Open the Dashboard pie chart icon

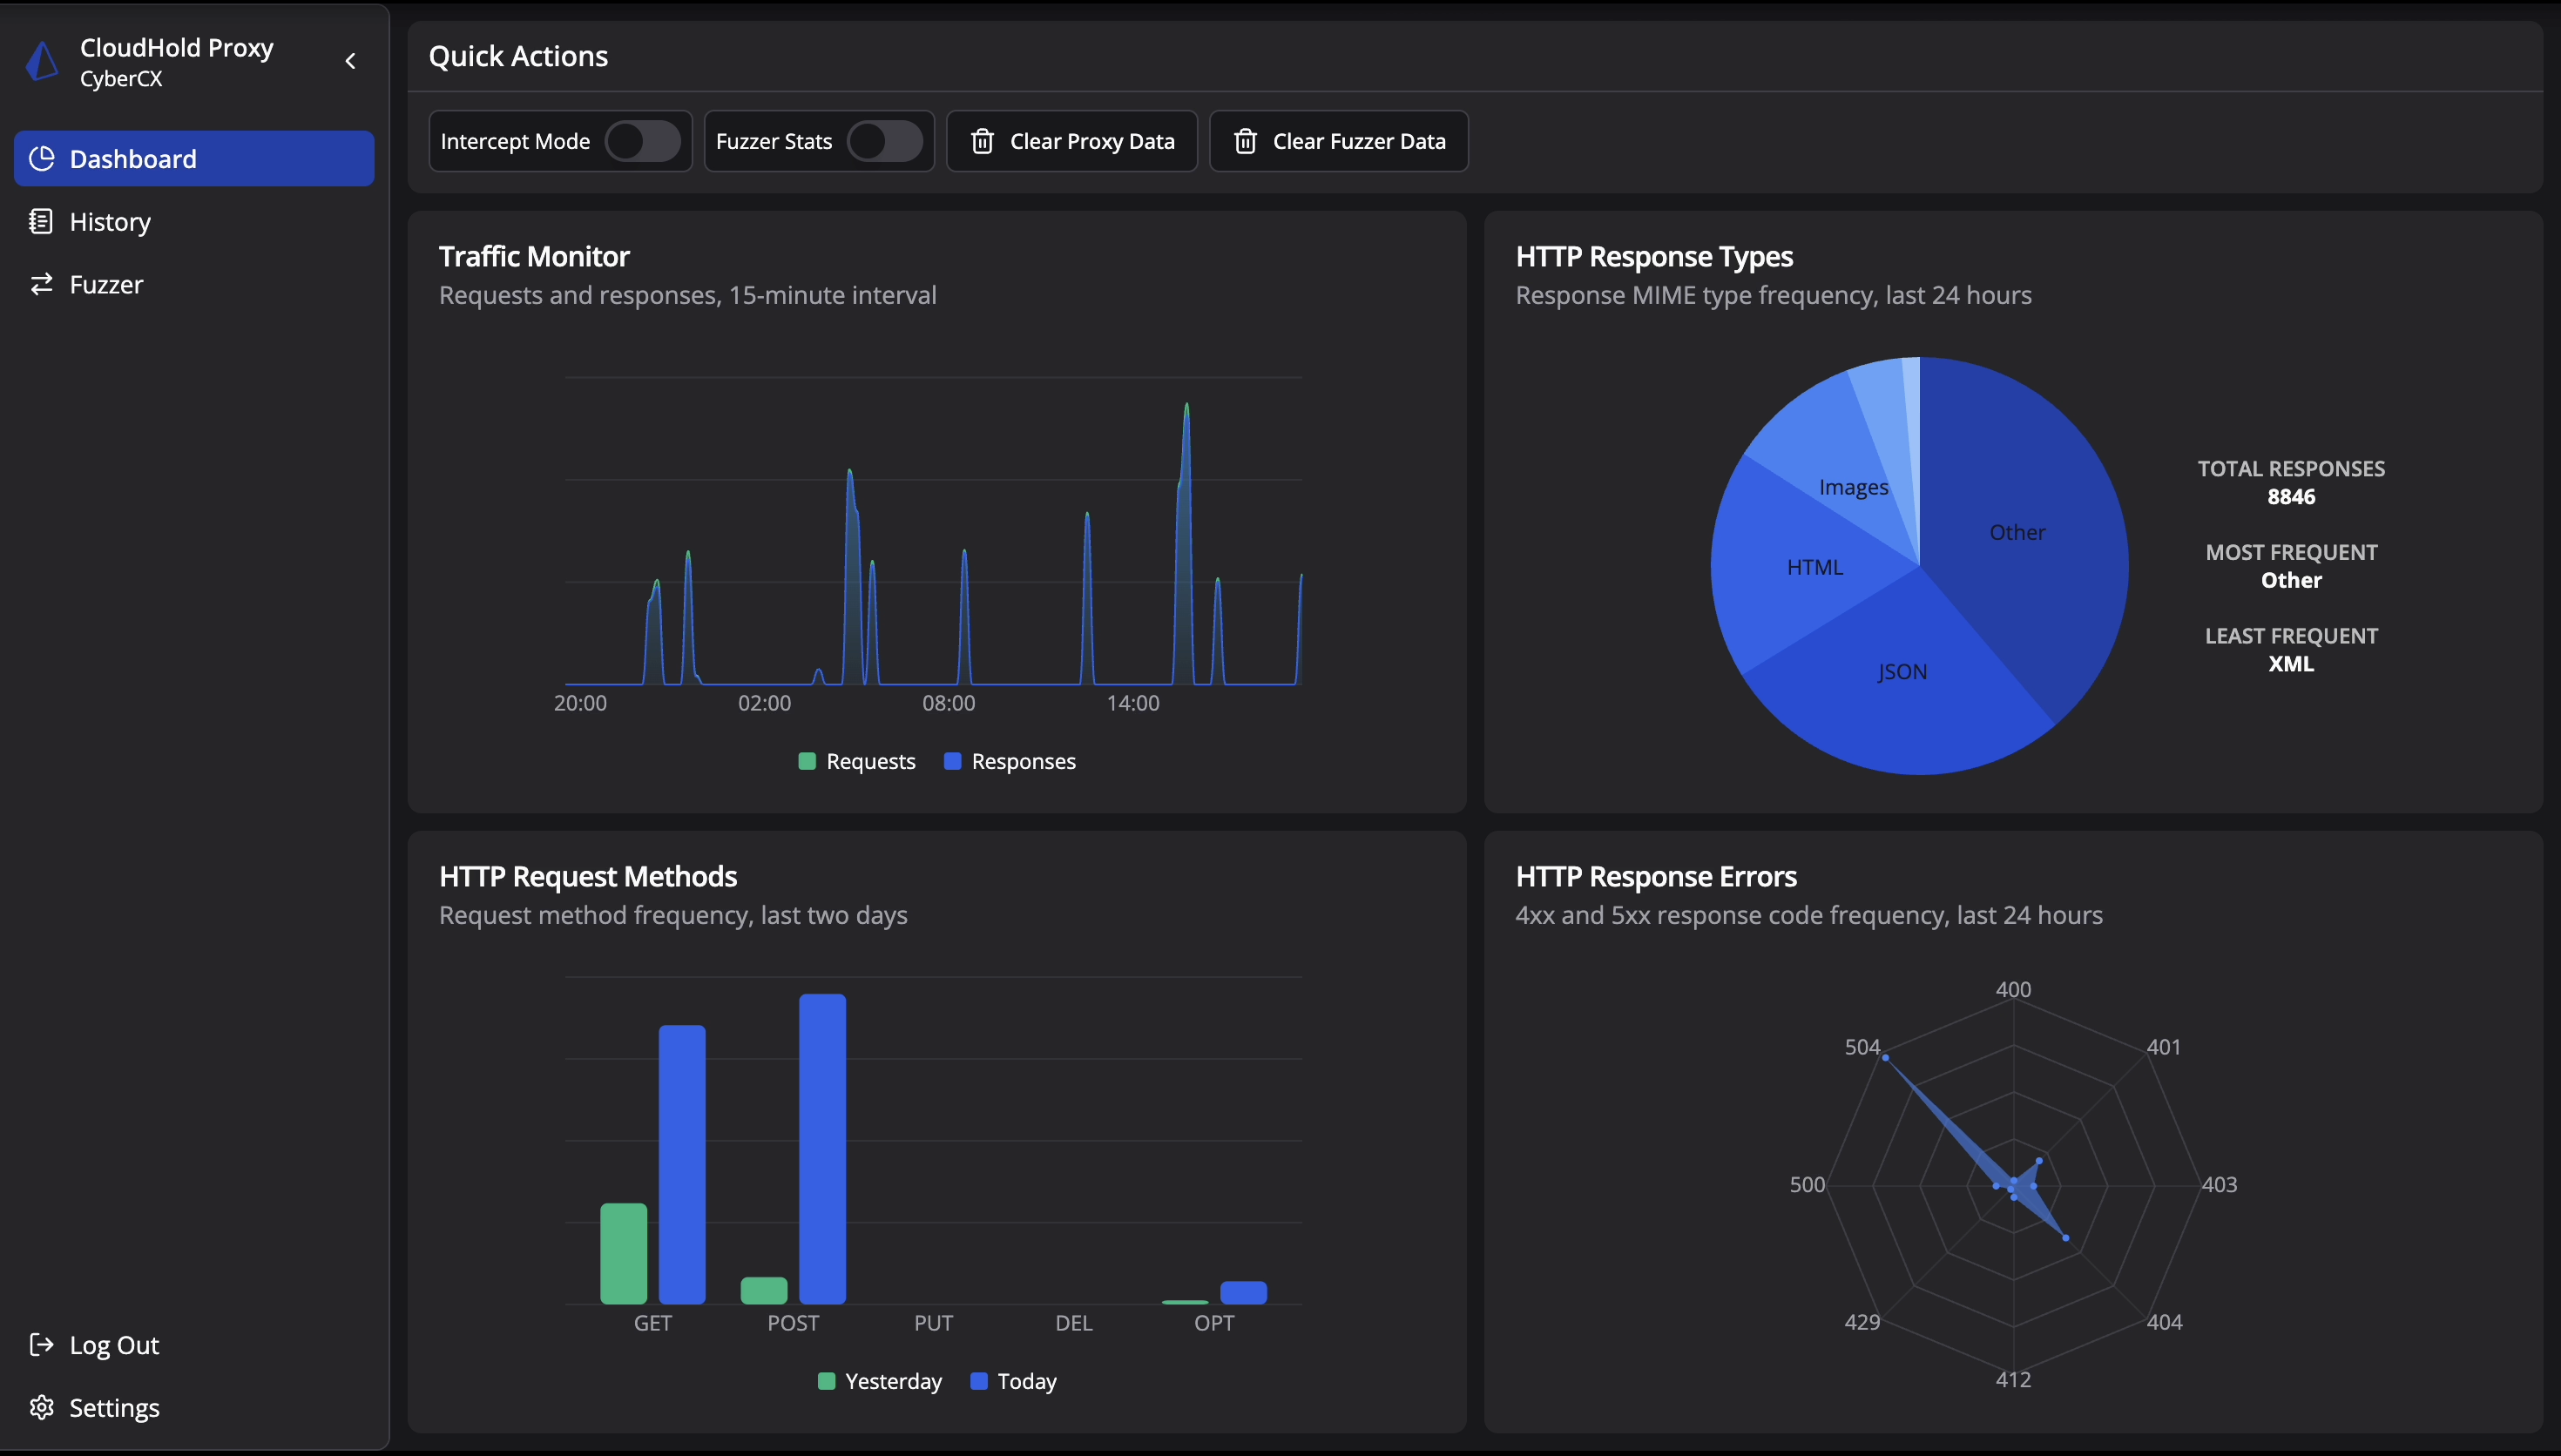(42, 158)
